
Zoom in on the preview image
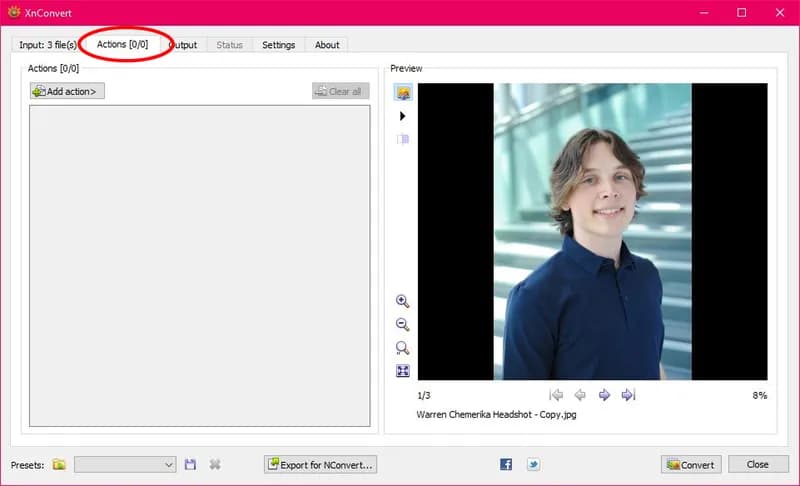[x=403, y=301]
